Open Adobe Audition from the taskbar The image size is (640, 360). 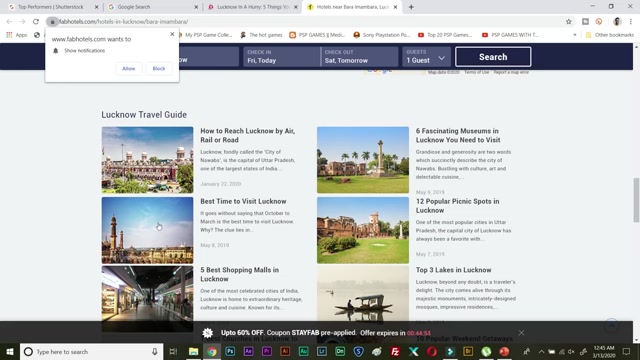pos(303,351)
